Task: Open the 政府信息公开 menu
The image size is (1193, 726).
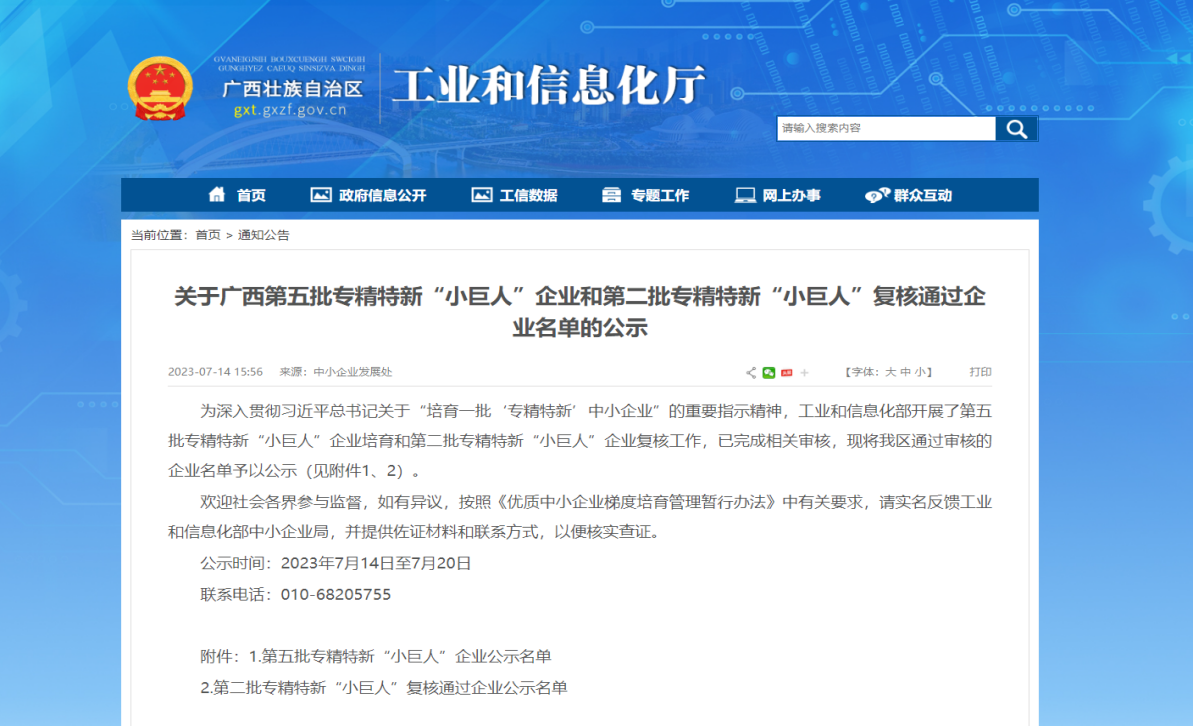Action: (369, 195)
